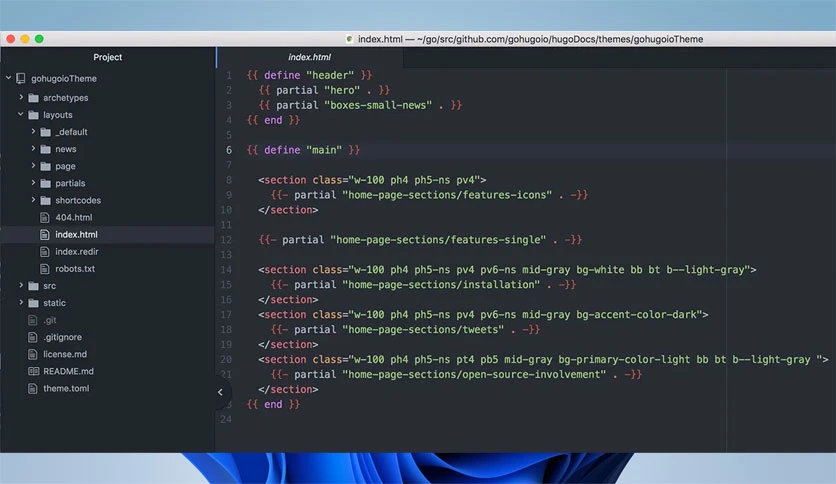Expand the partials folder chevron
This screenshot has width=836, height=484.
[33, 182]
